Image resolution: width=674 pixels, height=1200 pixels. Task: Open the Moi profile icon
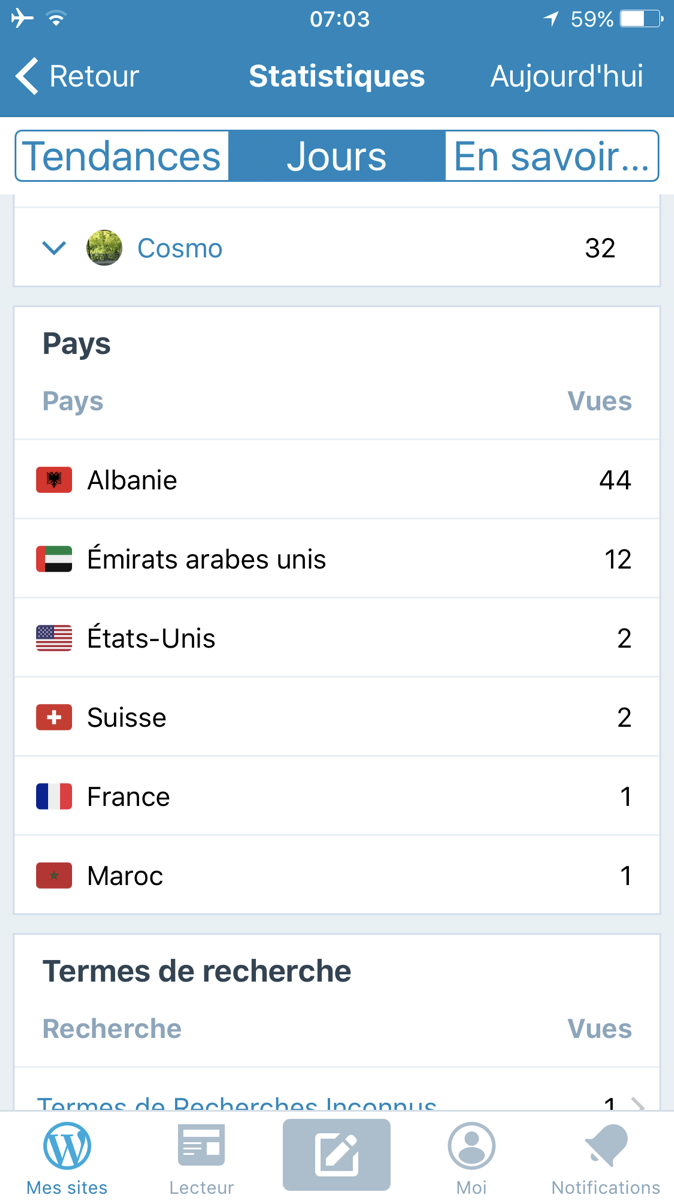click(471, 1148)
